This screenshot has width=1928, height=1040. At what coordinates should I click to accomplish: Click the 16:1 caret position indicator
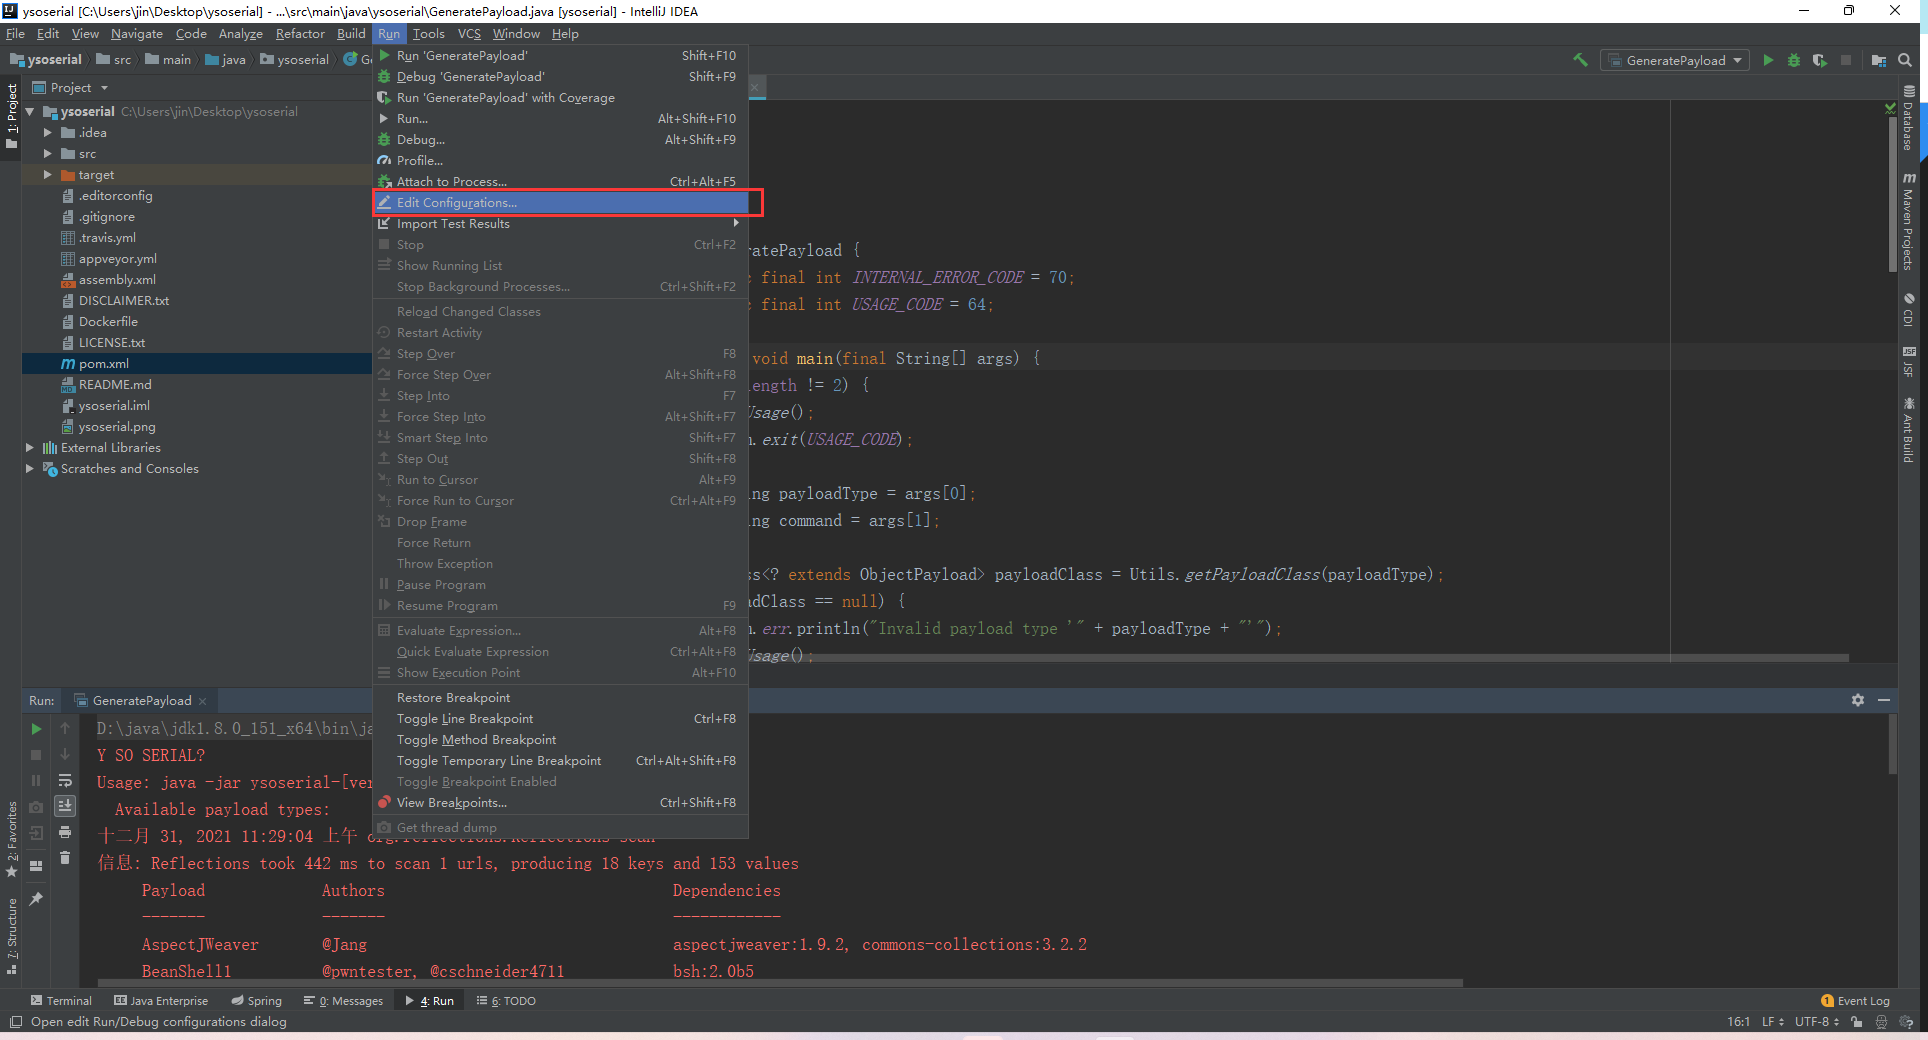pos(1737,1022)
